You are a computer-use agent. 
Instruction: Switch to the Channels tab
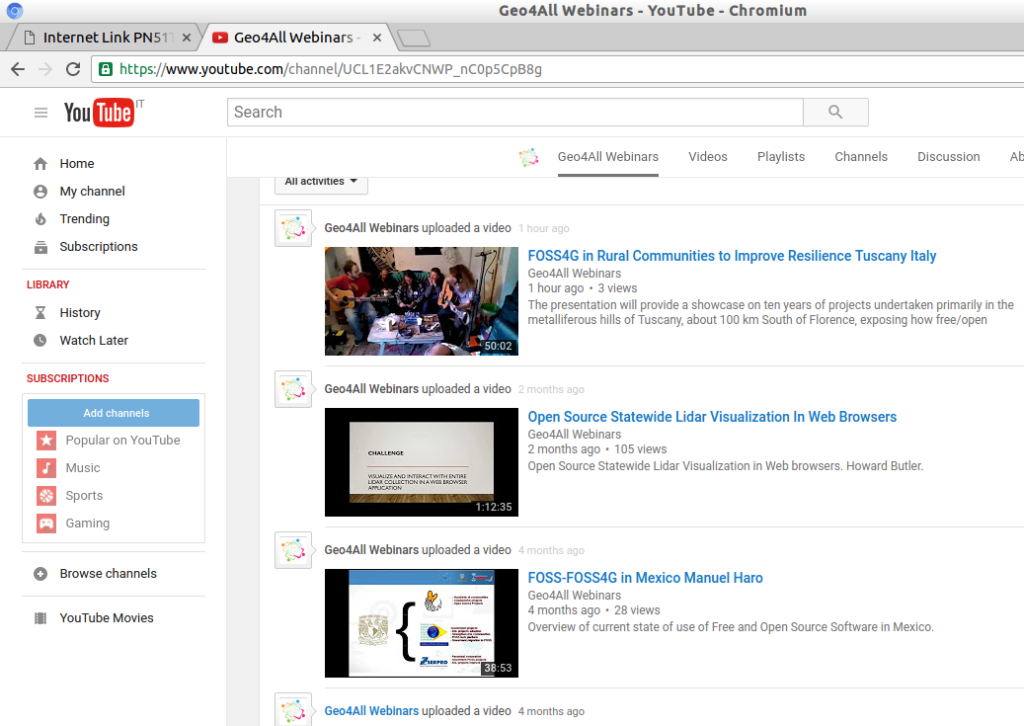coord(861,157)
